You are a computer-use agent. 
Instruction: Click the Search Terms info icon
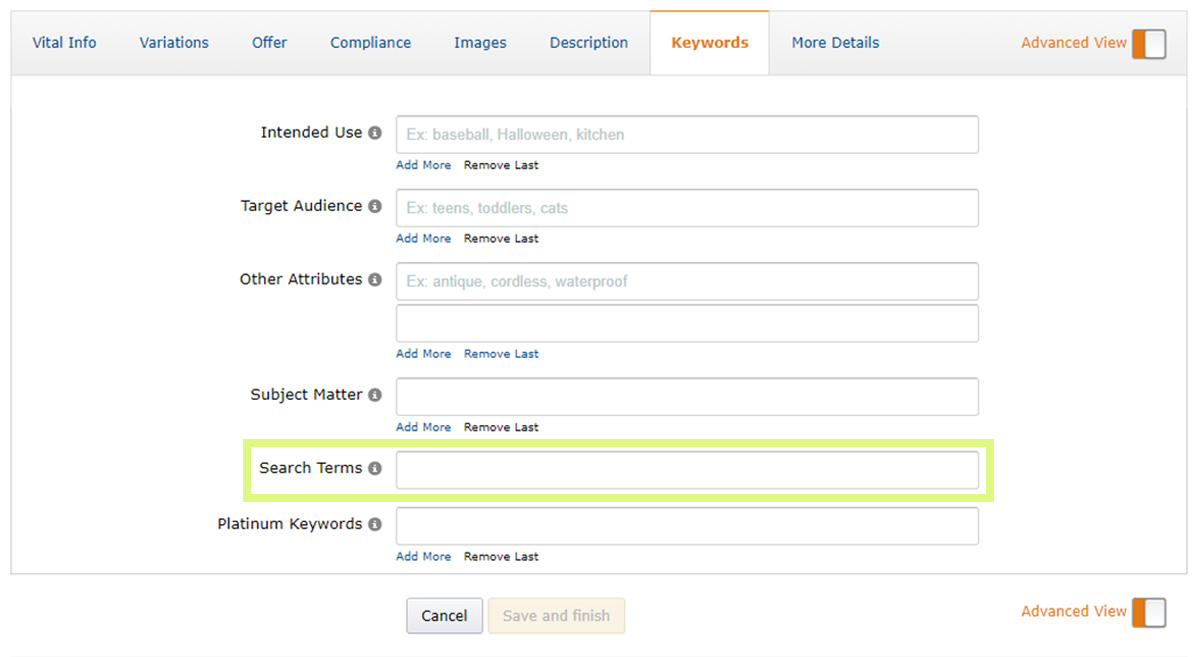[x=375, y=468]
